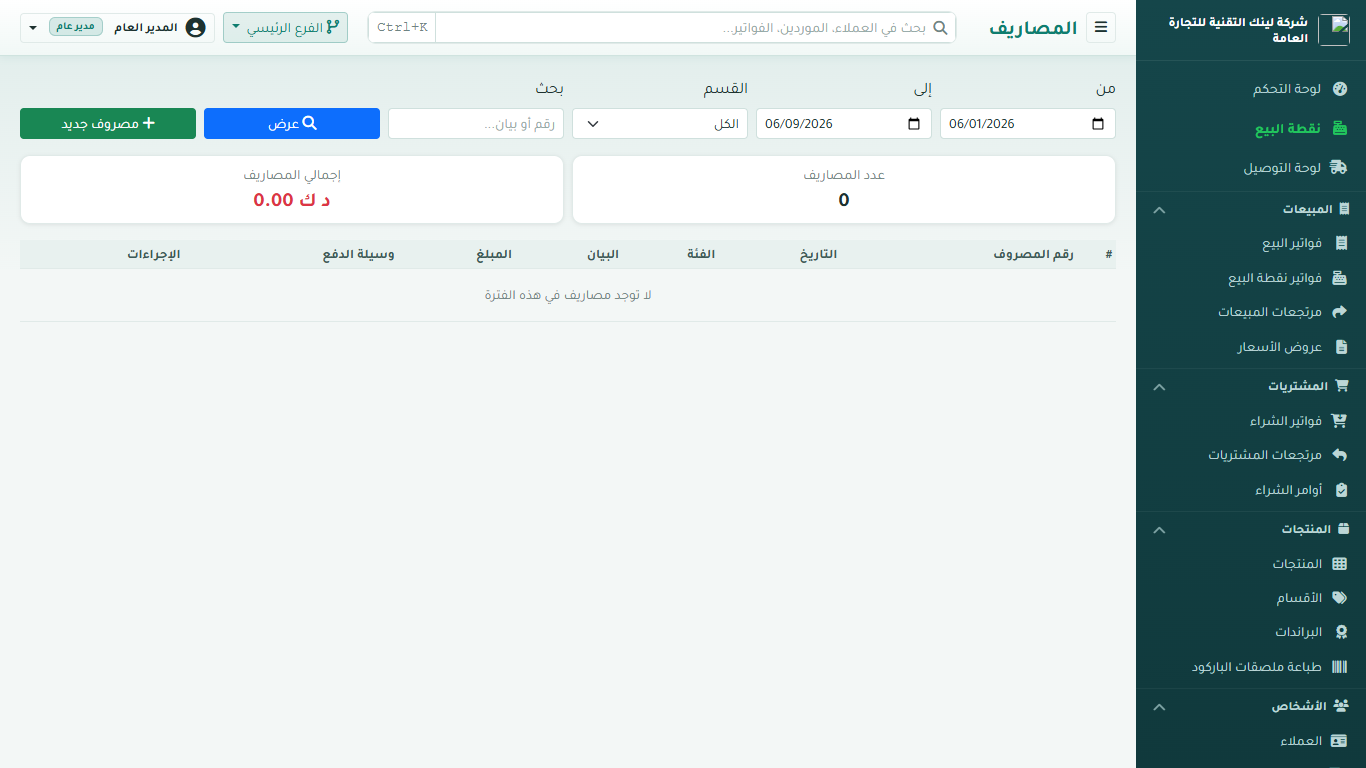Click the عدد المصاريف count value 0
This screenshot has height=768, width=1366.
844,200
